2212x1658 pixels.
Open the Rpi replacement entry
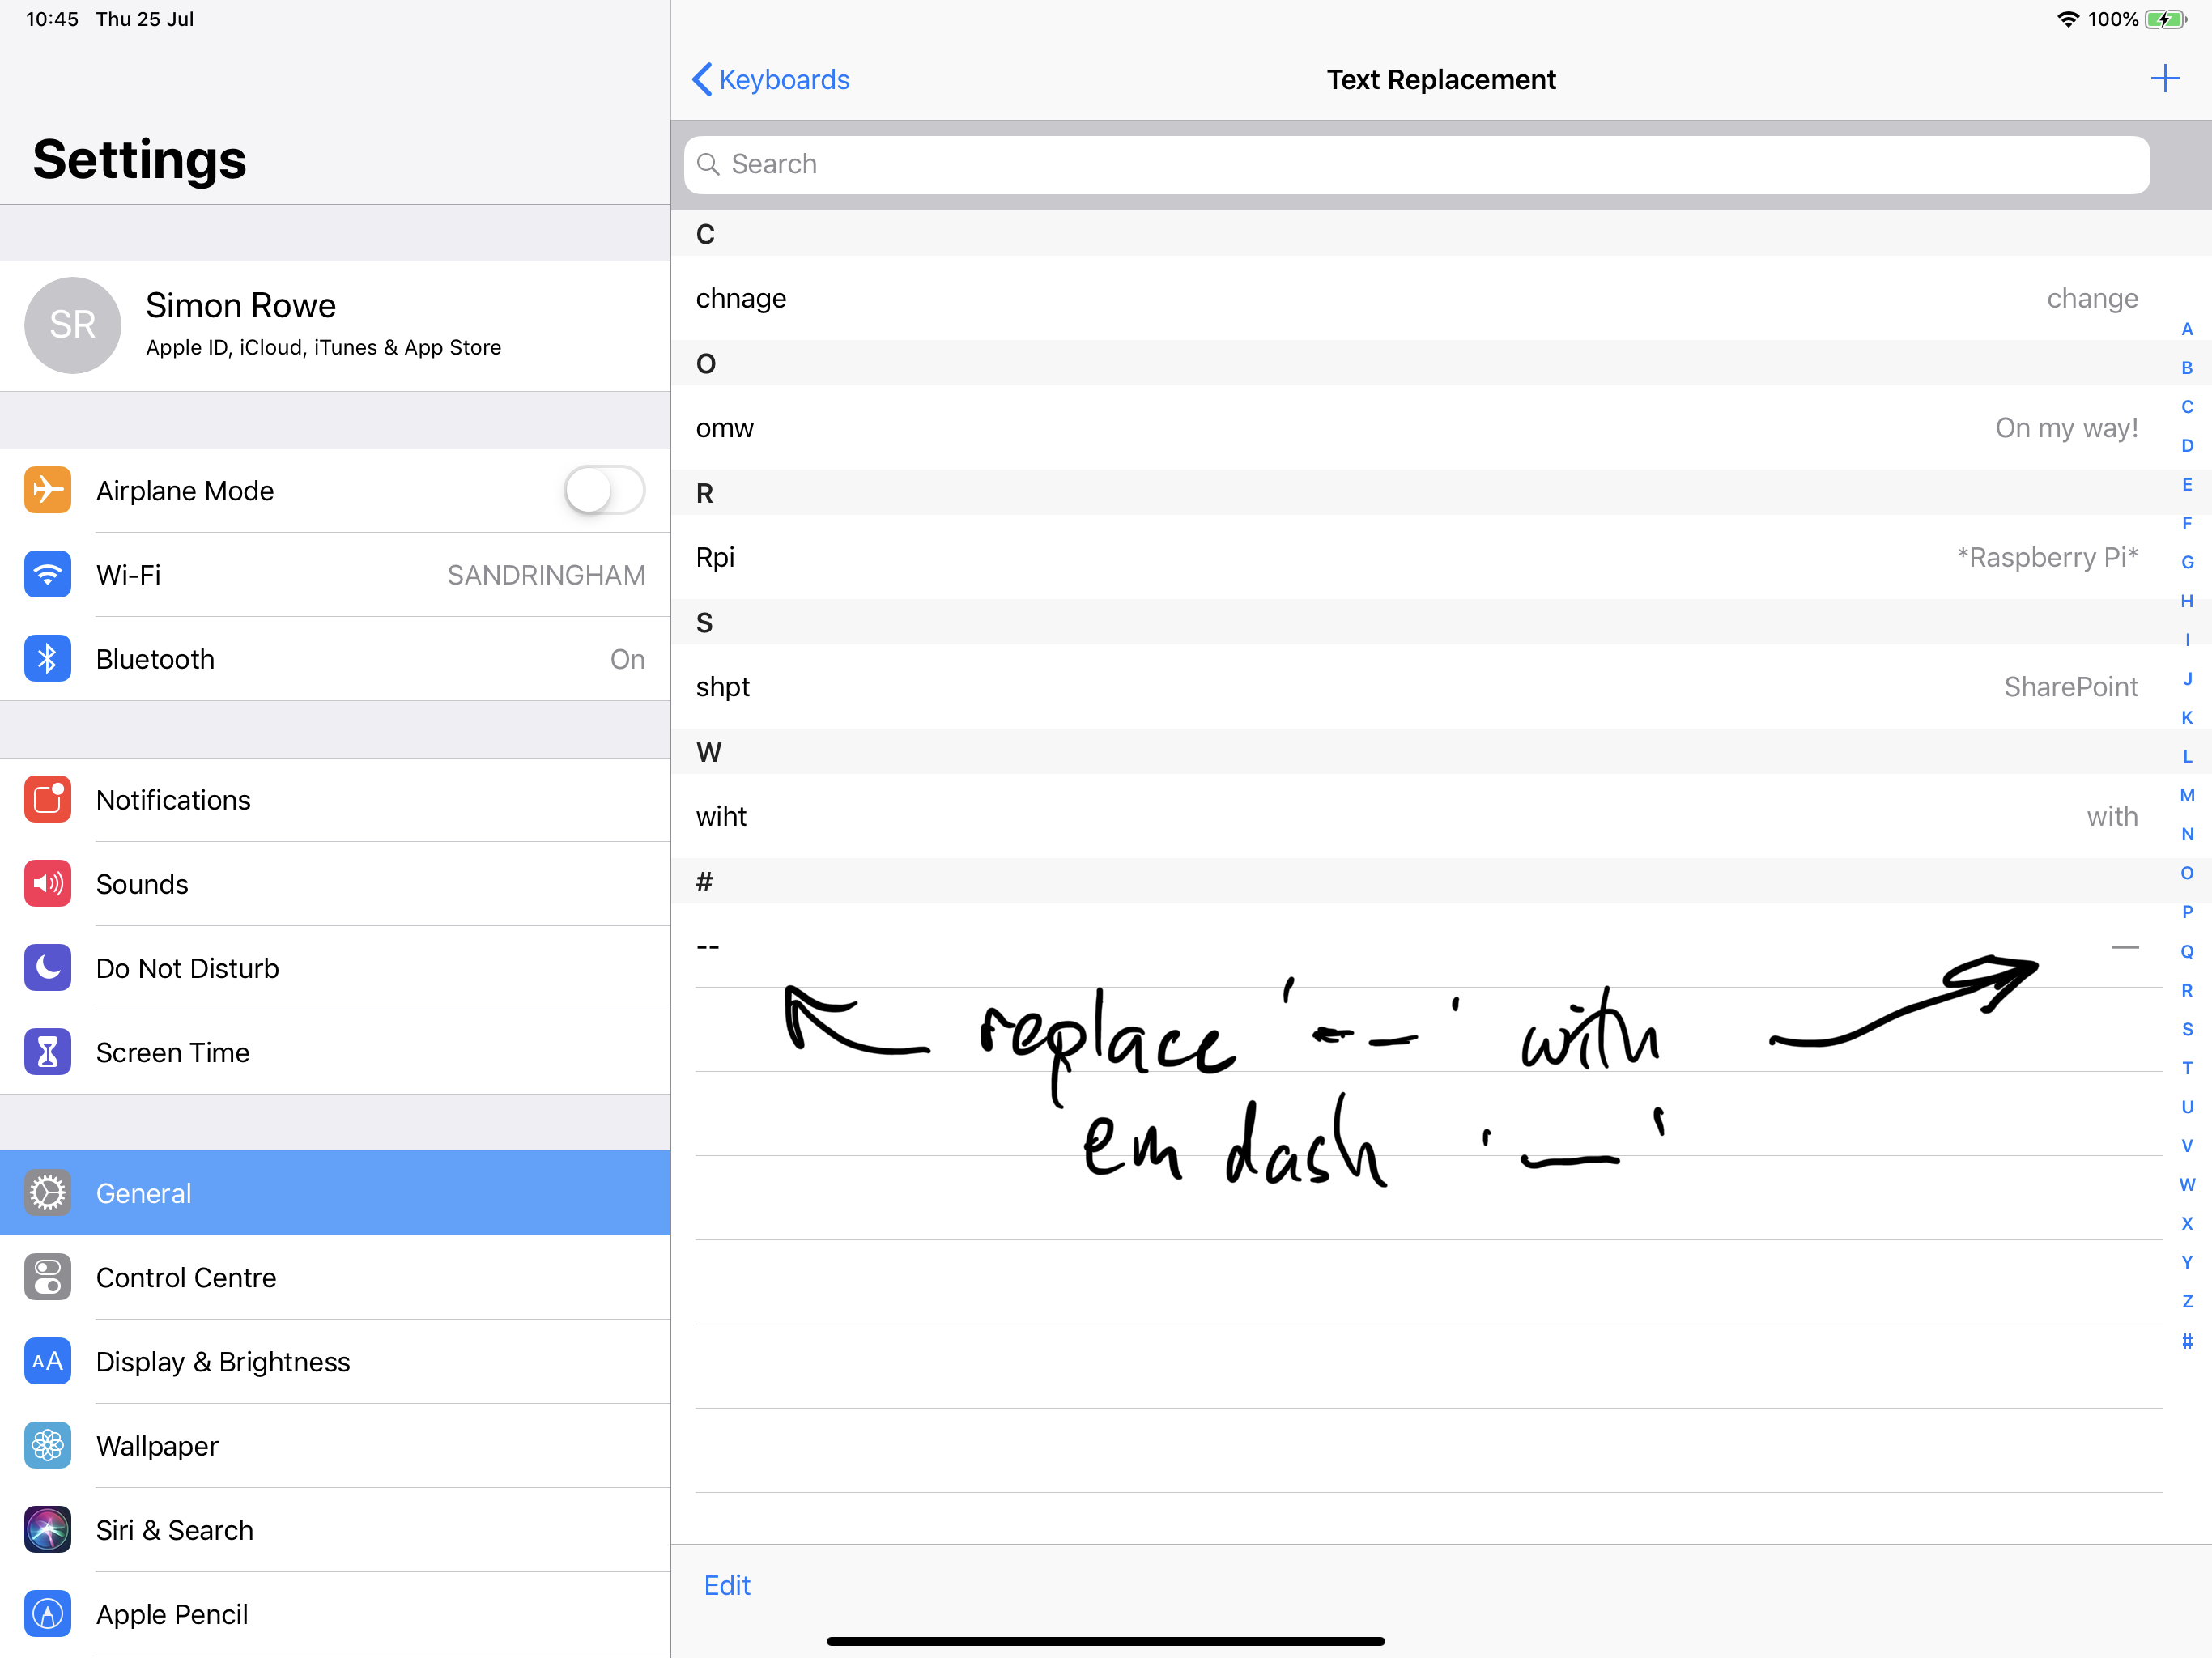(1417, 557)
